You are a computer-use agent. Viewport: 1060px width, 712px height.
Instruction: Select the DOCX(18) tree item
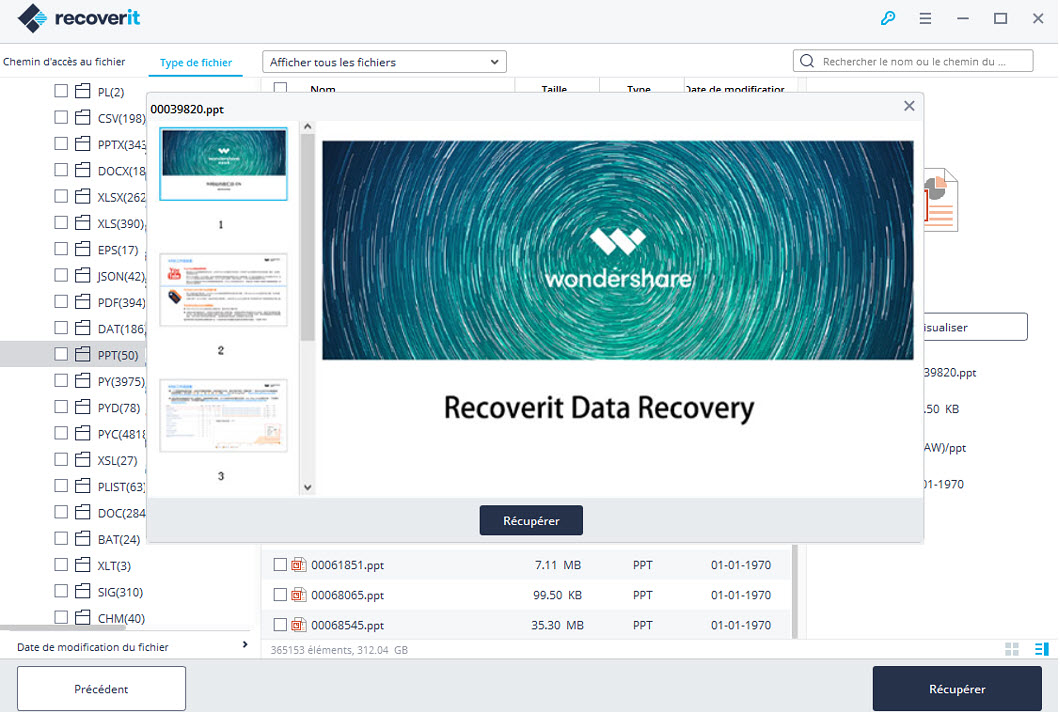click(x=122, y=170)
